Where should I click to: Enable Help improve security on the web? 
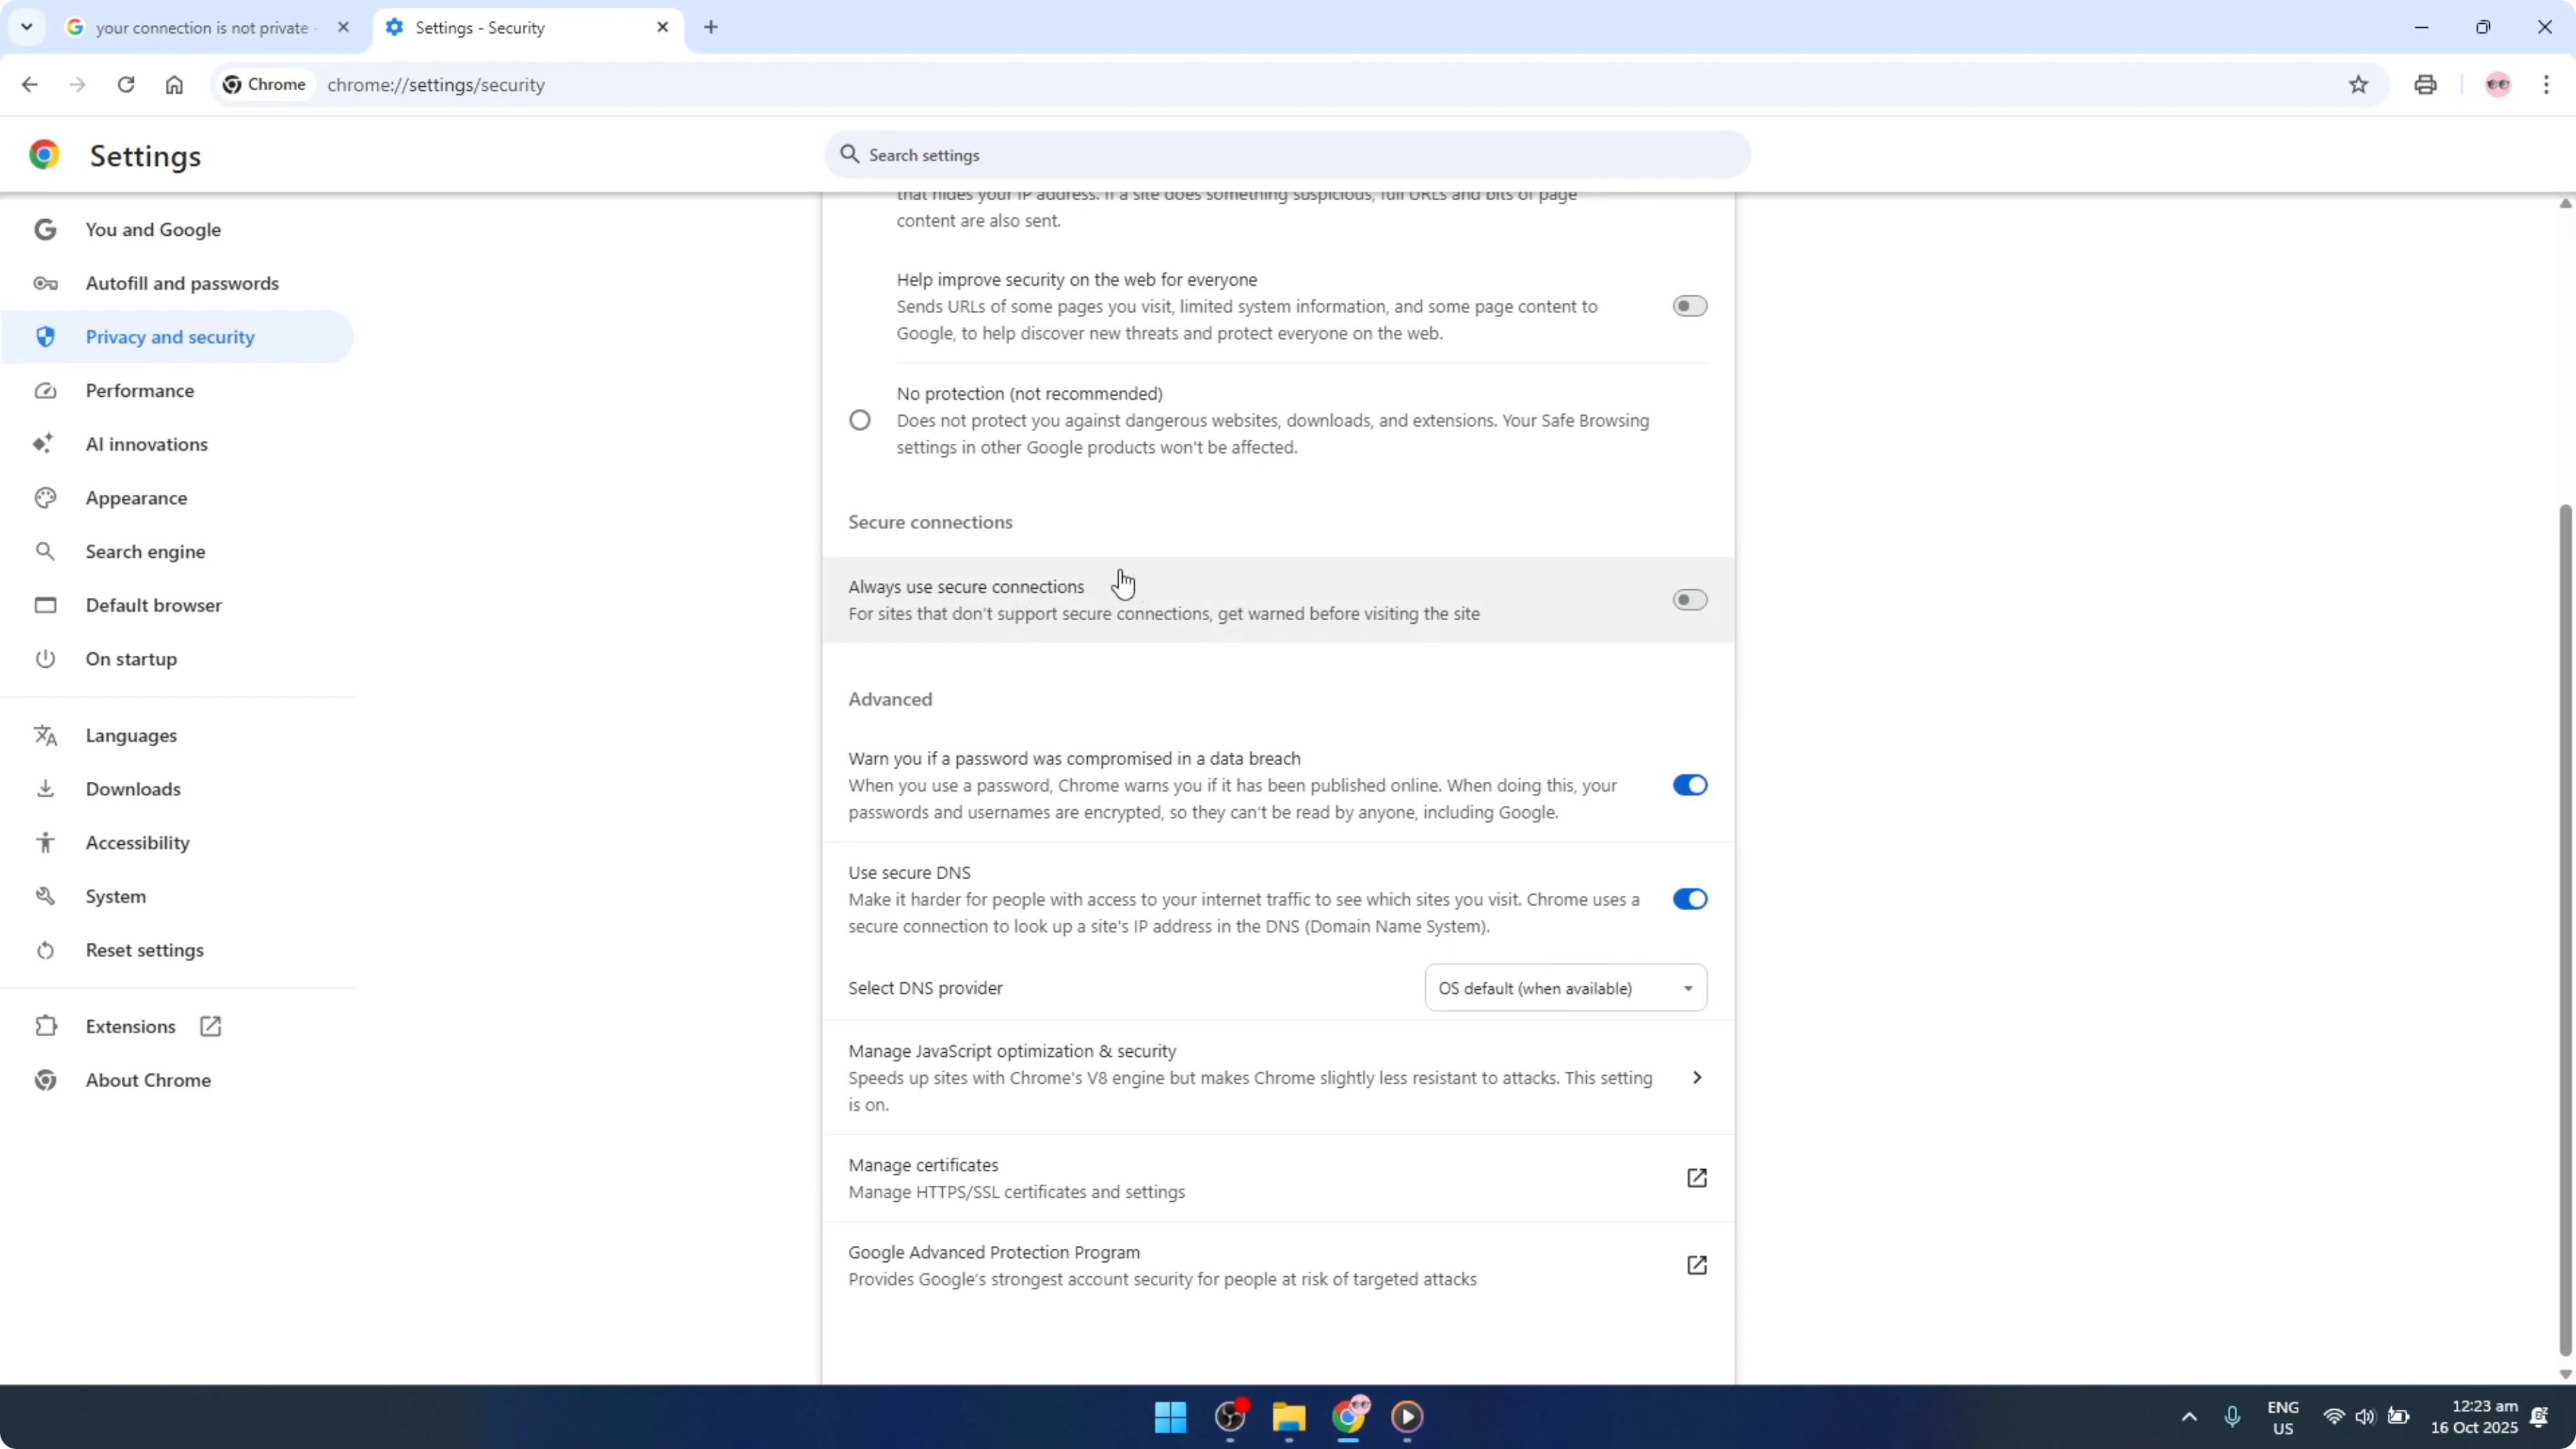[x=1690, y=306]
